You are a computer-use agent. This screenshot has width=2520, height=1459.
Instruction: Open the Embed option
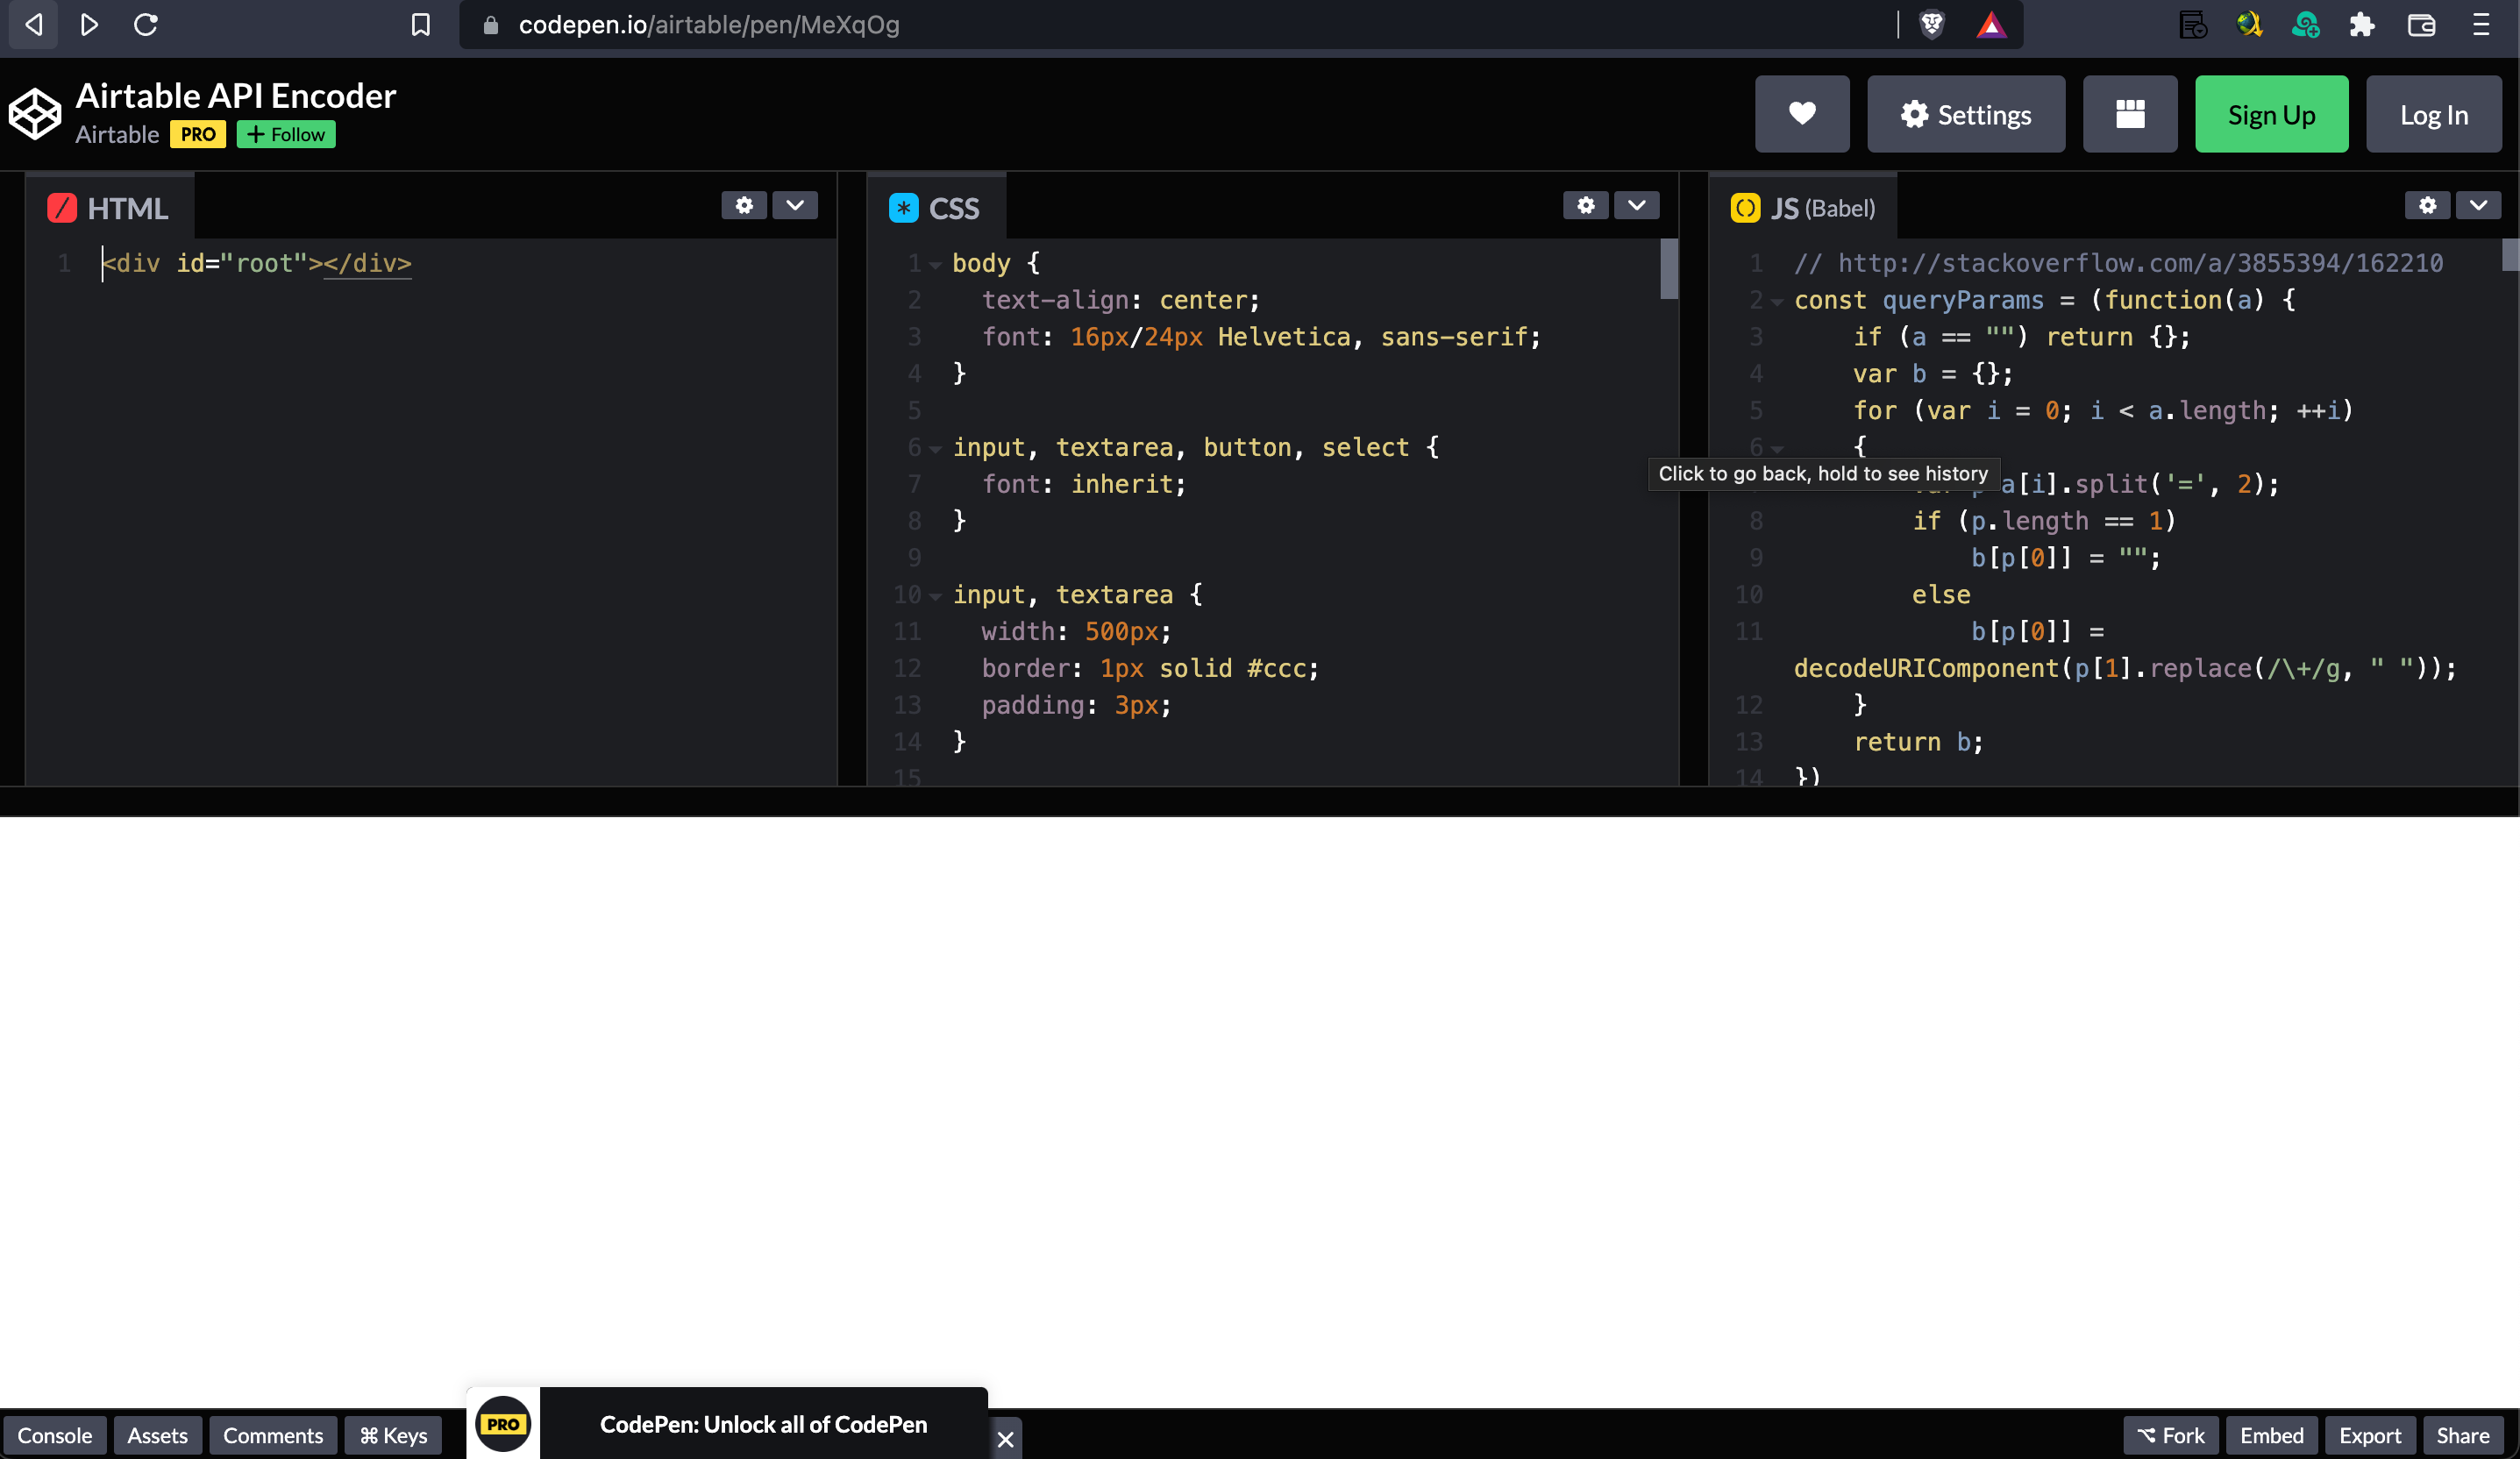click(x=2271, y=1435)
